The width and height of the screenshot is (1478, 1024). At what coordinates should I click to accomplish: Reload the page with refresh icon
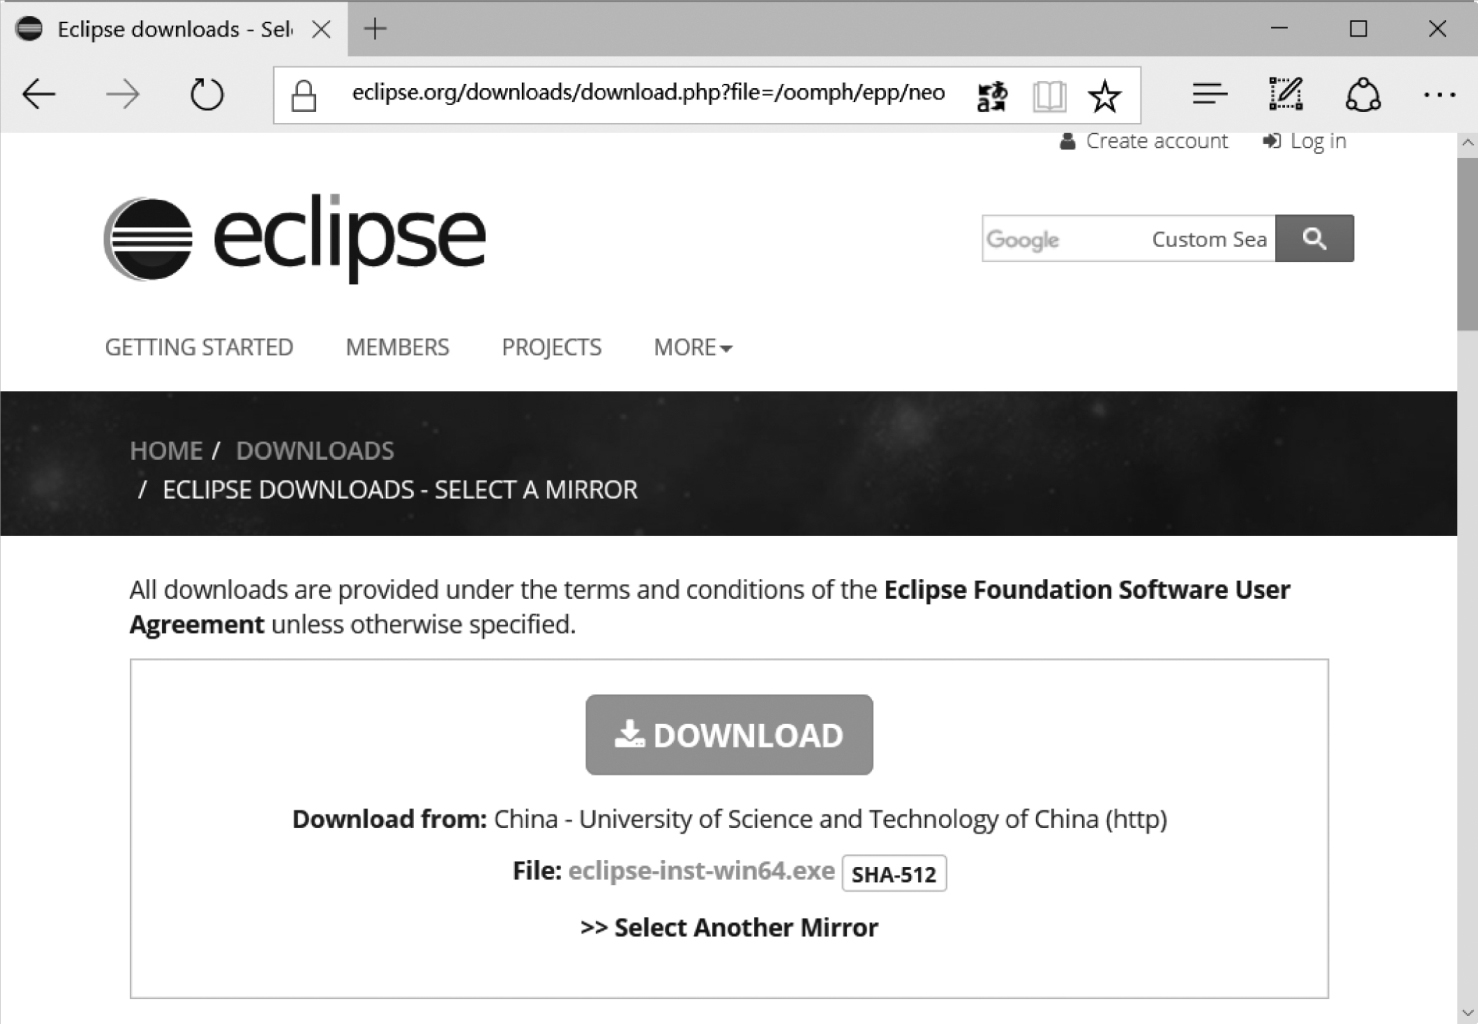pyautogui.click(x=207, y=95)
